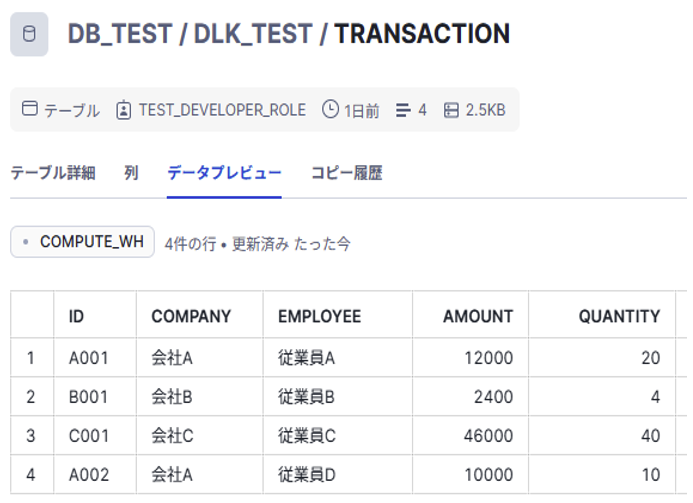Go to the コピー履歴 tab
The width and height of the screenshot is (693, 503).
tap(346, 173)
